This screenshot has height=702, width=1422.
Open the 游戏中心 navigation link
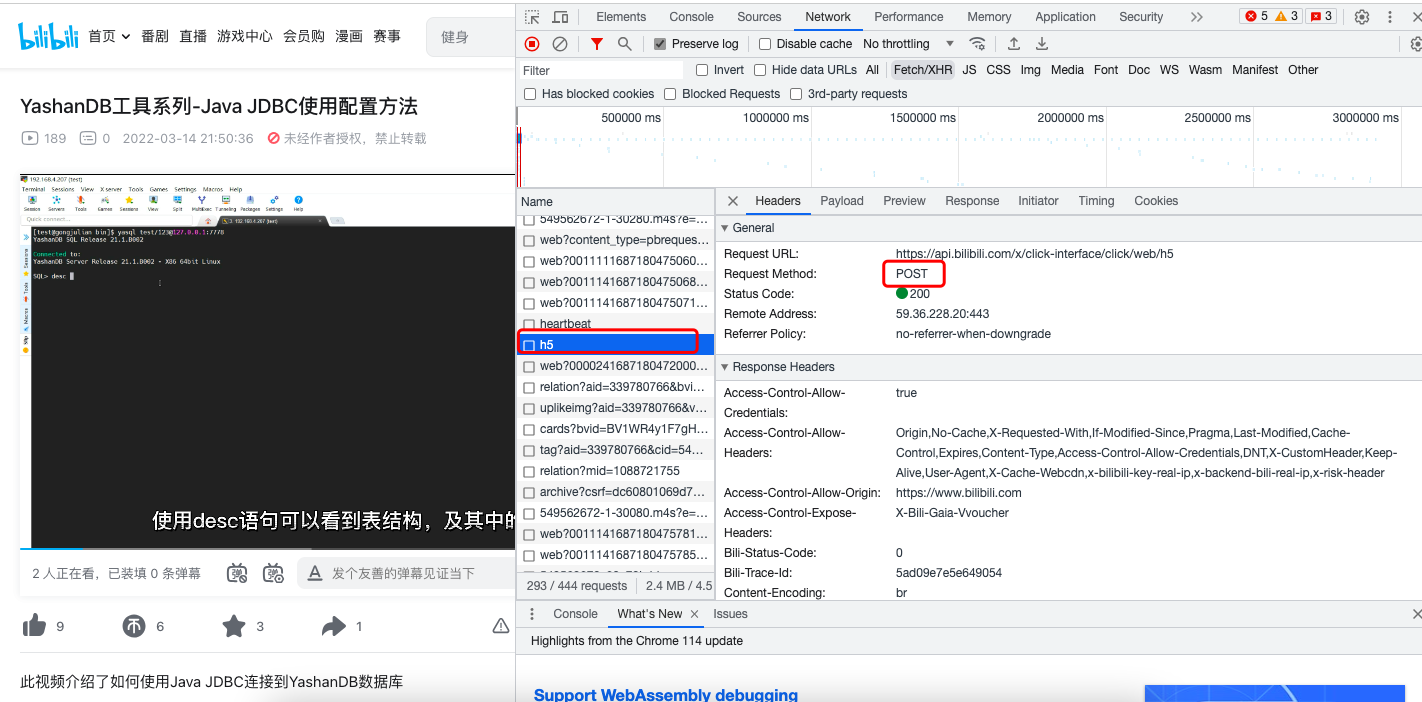pyautogui.click(x=245, y=36)
